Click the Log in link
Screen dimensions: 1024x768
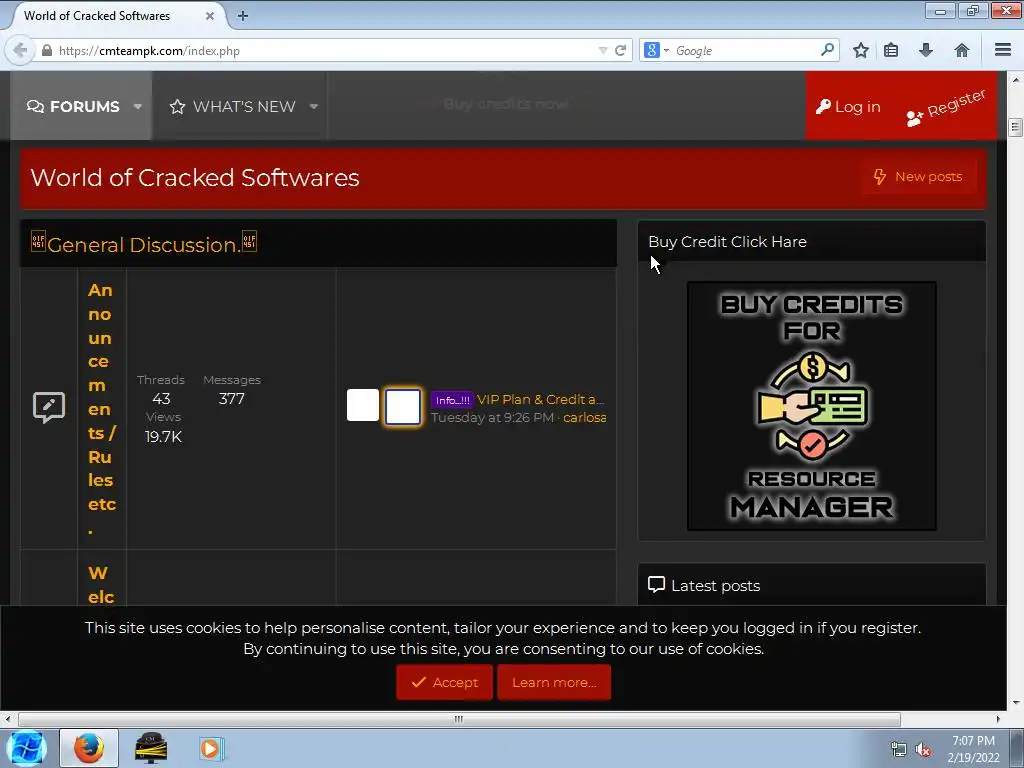click(848, 106)
